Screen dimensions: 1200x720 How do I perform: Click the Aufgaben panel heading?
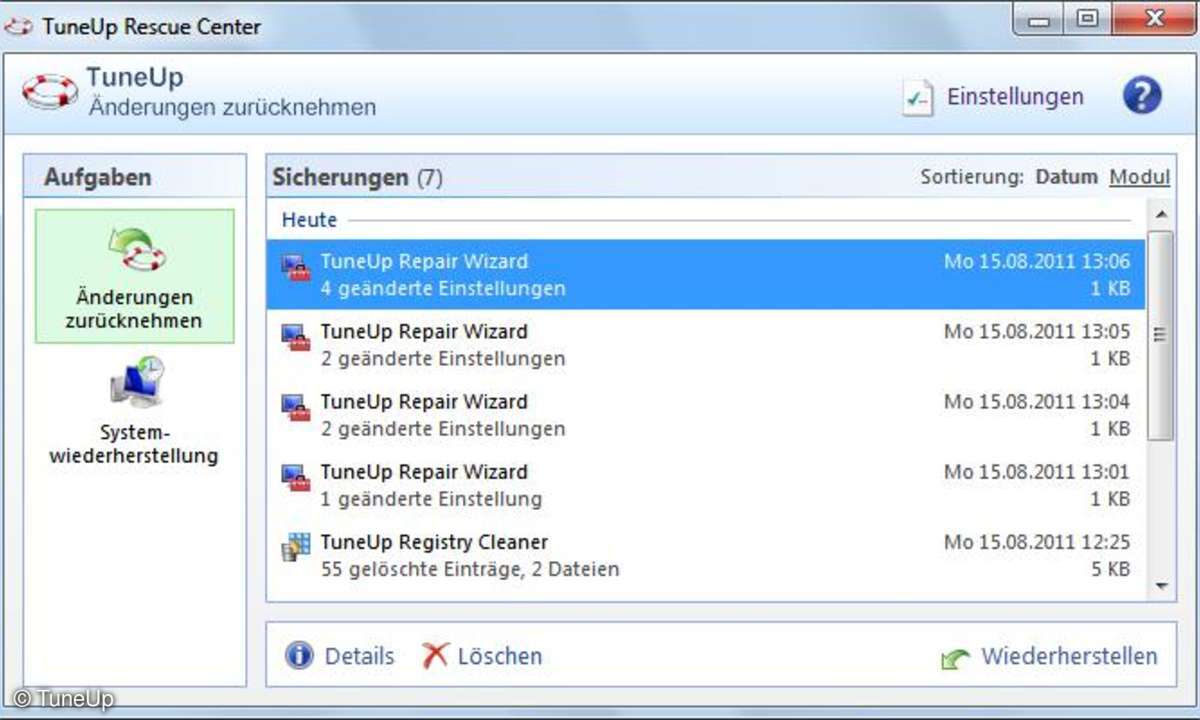tap(98, 178)
